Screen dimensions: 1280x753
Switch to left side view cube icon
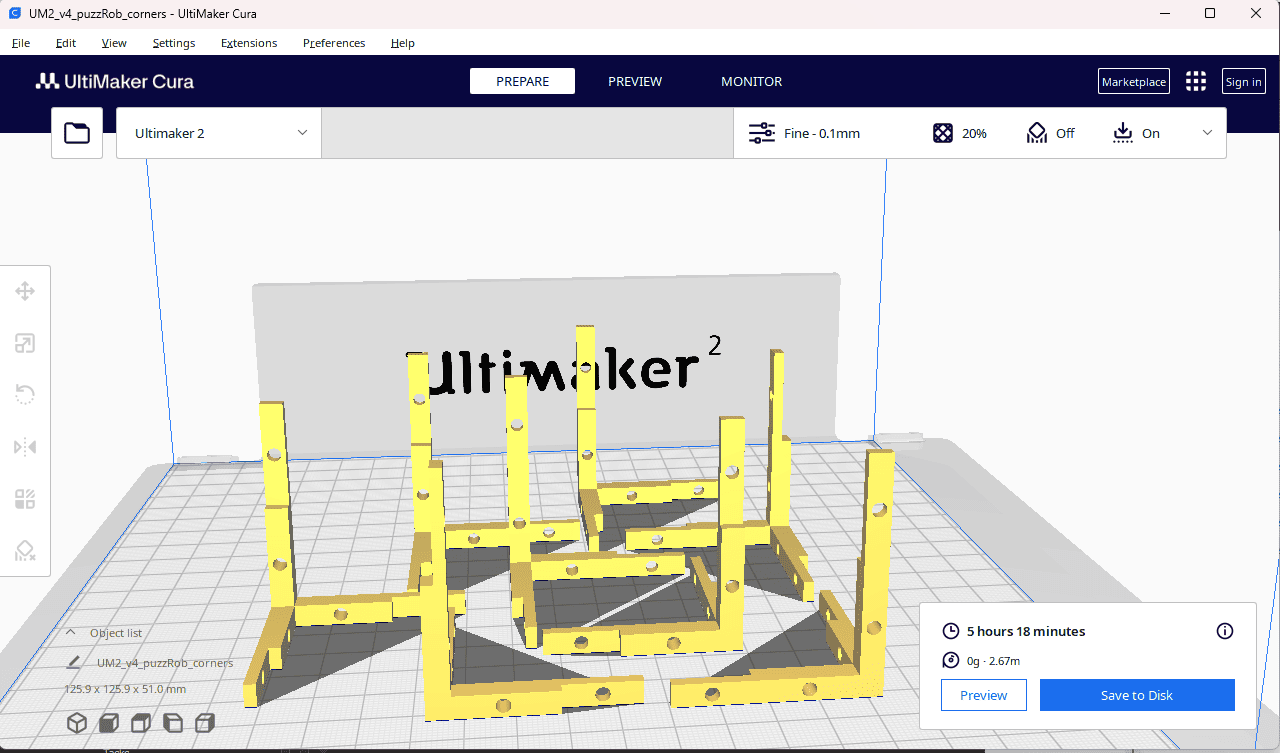click(x=173, y=723)
